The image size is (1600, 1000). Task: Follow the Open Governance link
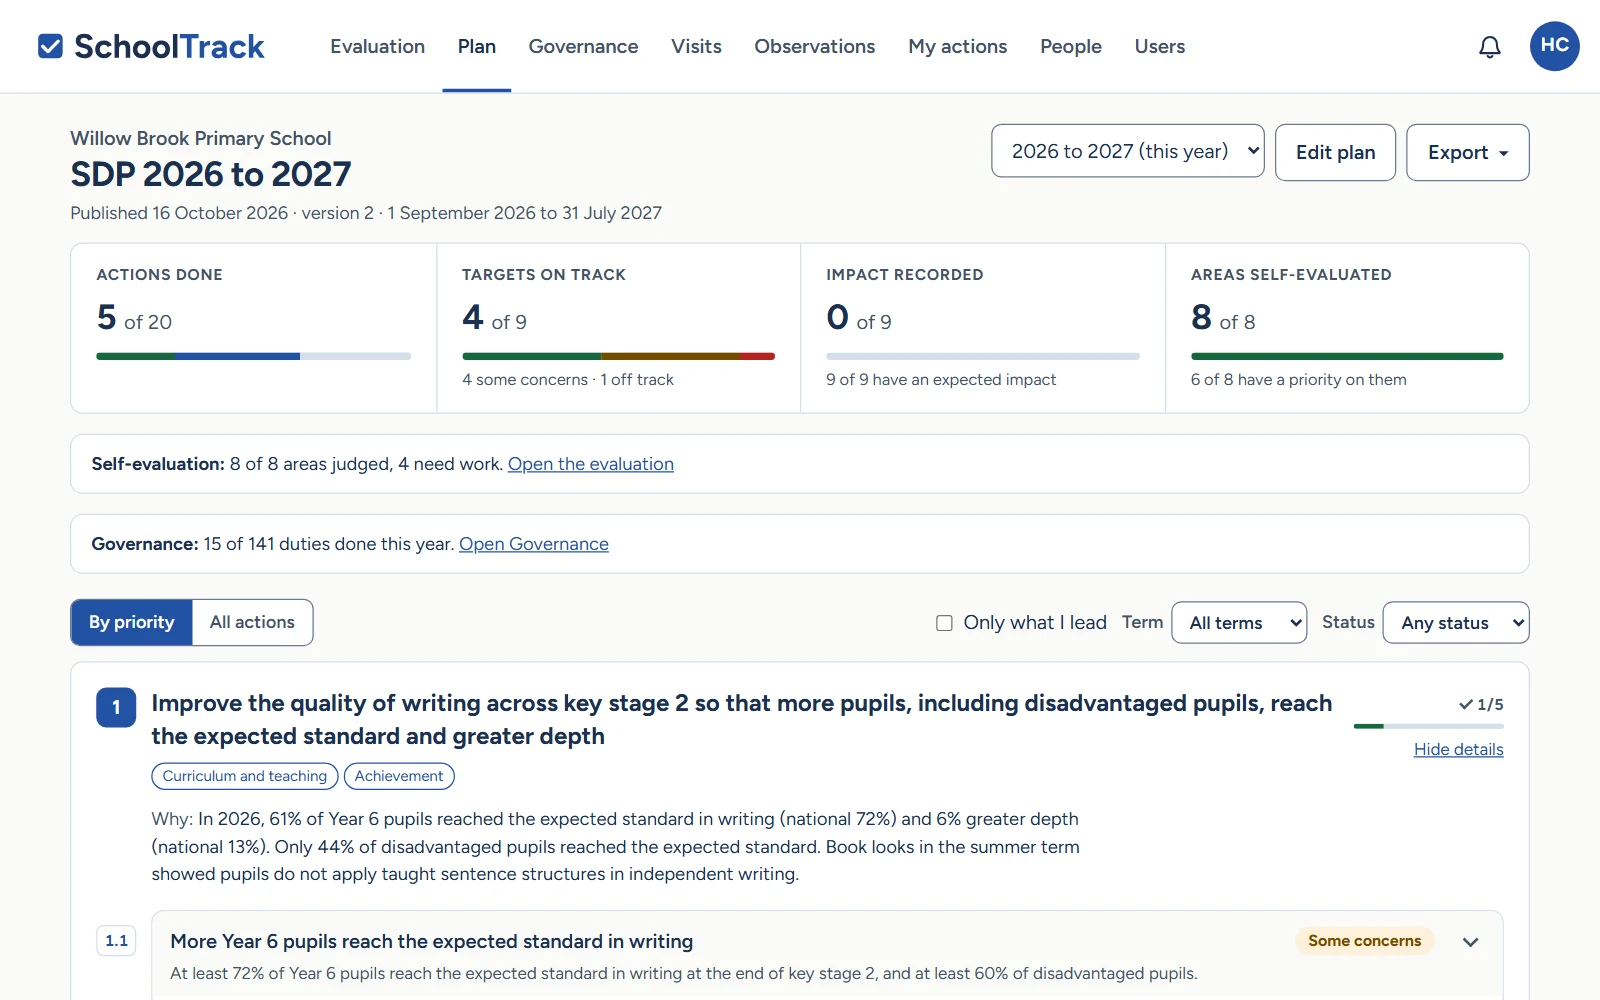coord(534,544)
